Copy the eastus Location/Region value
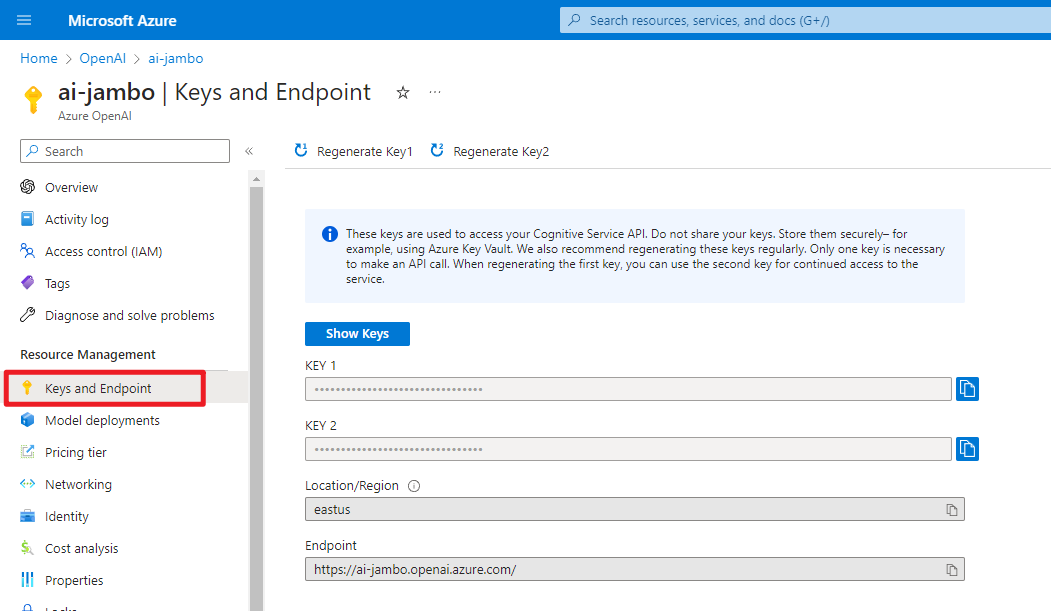Image resolution: width=1051 pixels, height=611 pixels. tap(951, 509)
